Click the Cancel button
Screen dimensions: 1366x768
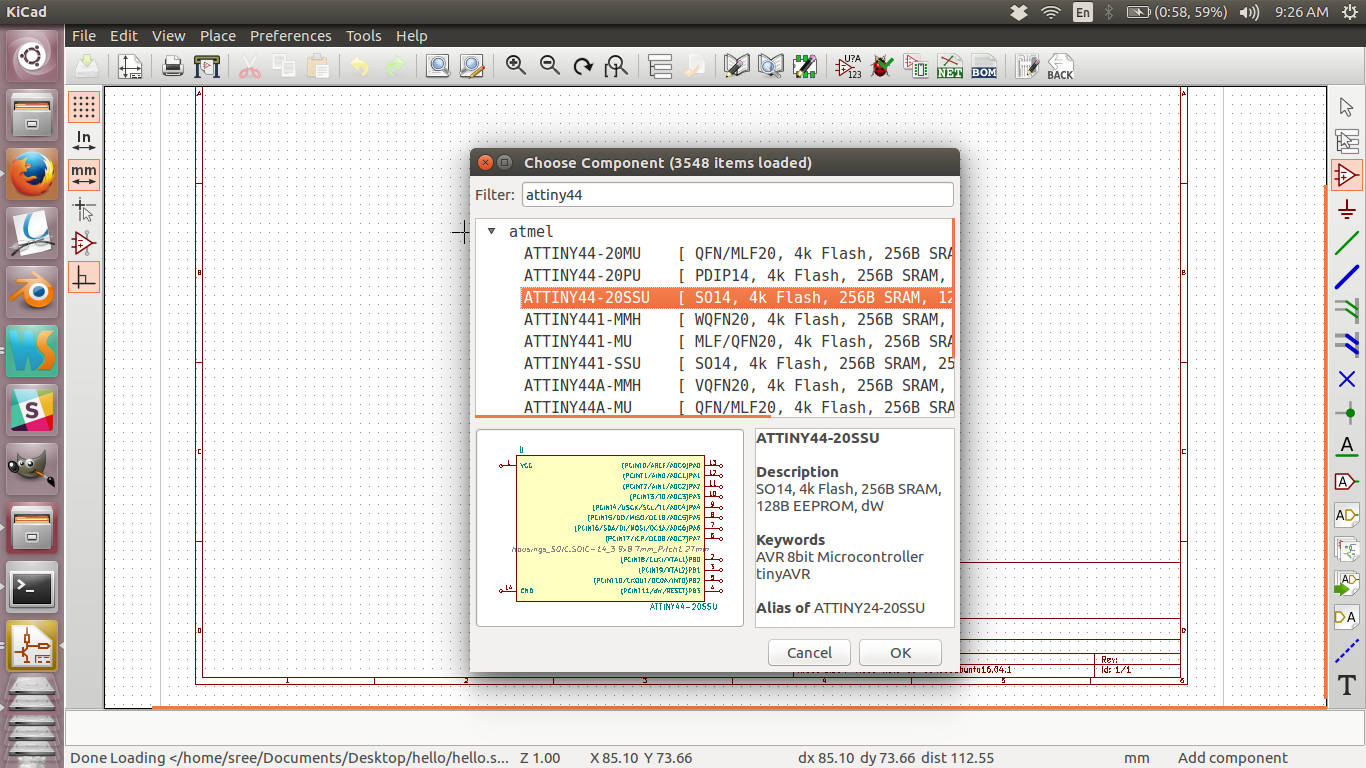tap(809, 652)
